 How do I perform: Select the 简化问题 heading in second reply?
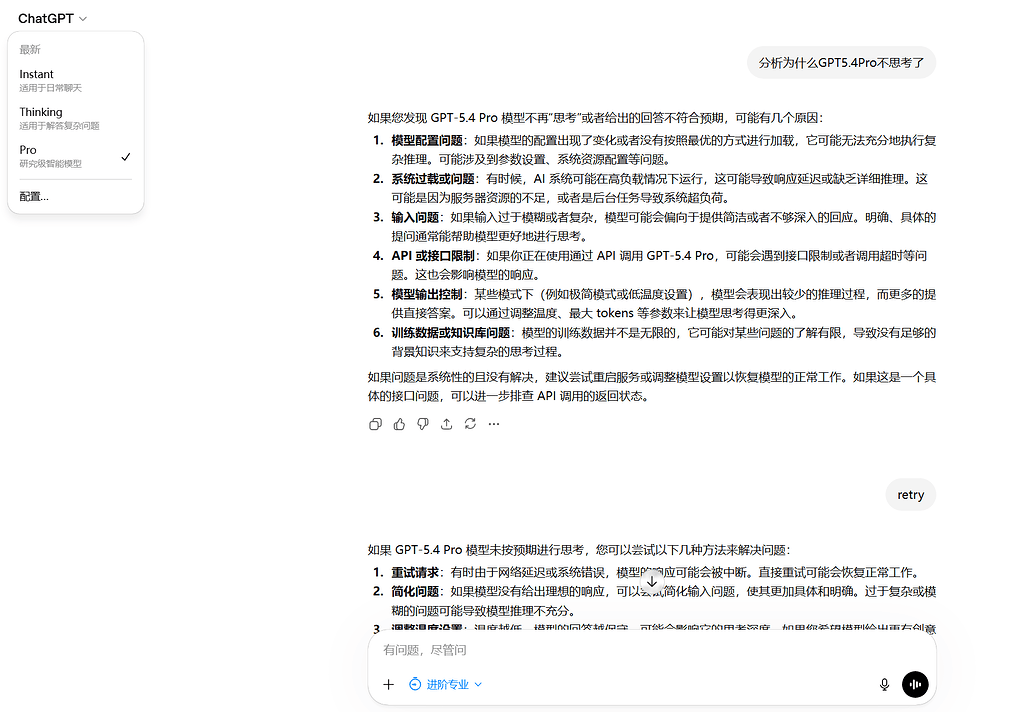click(x=415, y=592)
